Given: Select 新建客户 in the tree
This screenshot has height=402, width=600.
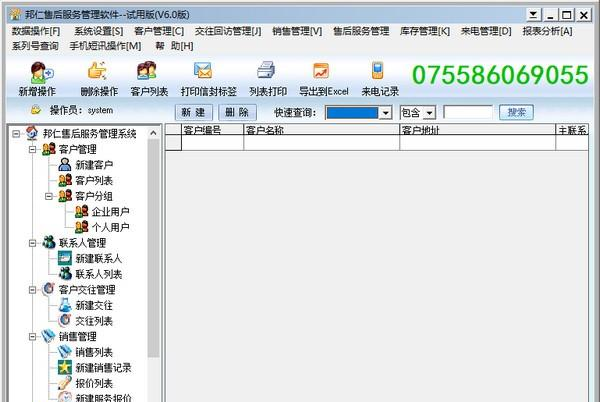Looking at the screenshot, I should tap(94, 165).
